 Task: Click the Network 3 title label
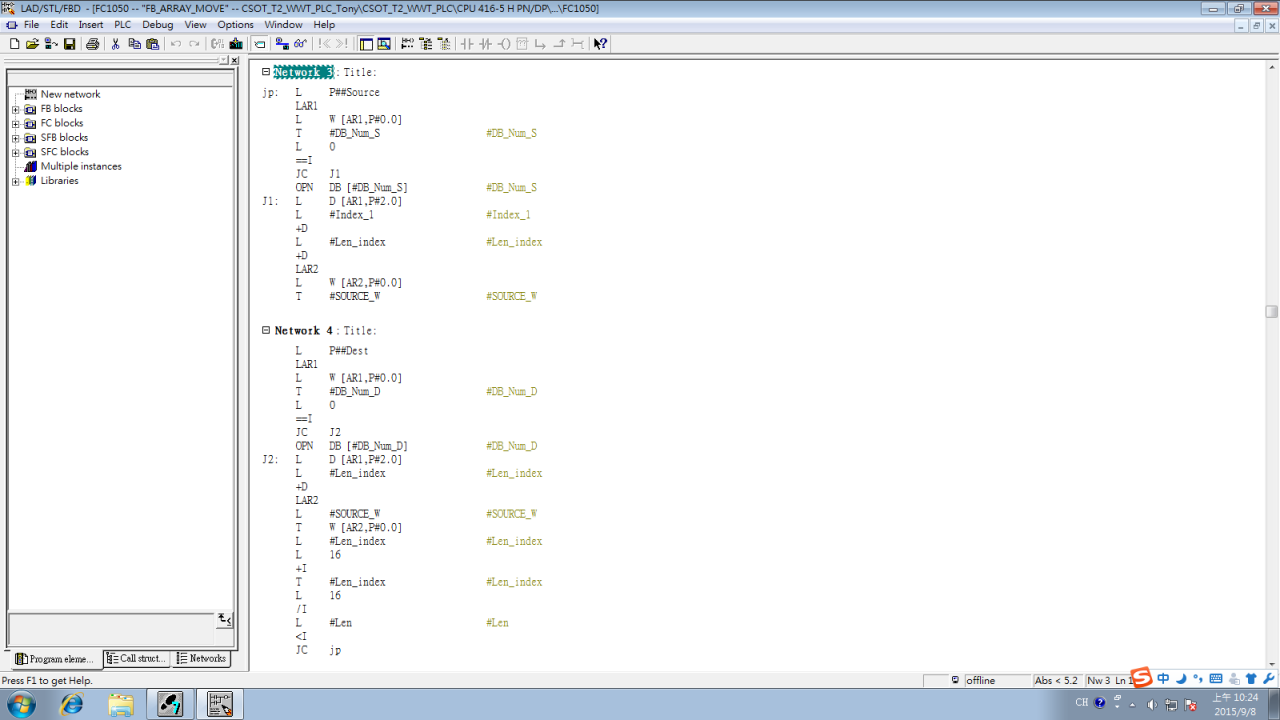pyautogui.click(x=303, y=72)
